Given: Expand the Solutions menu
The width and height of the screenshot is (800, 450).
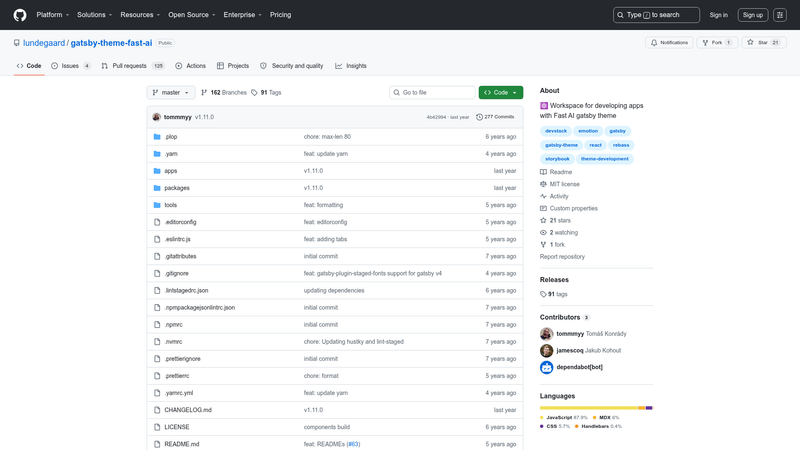Looking at the screenshot, I should tap(94, 15).
